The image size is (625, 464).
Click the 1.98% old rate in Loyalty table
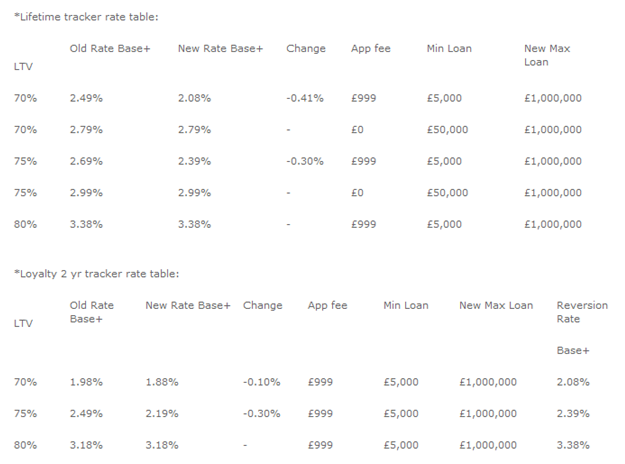[85, 382]
